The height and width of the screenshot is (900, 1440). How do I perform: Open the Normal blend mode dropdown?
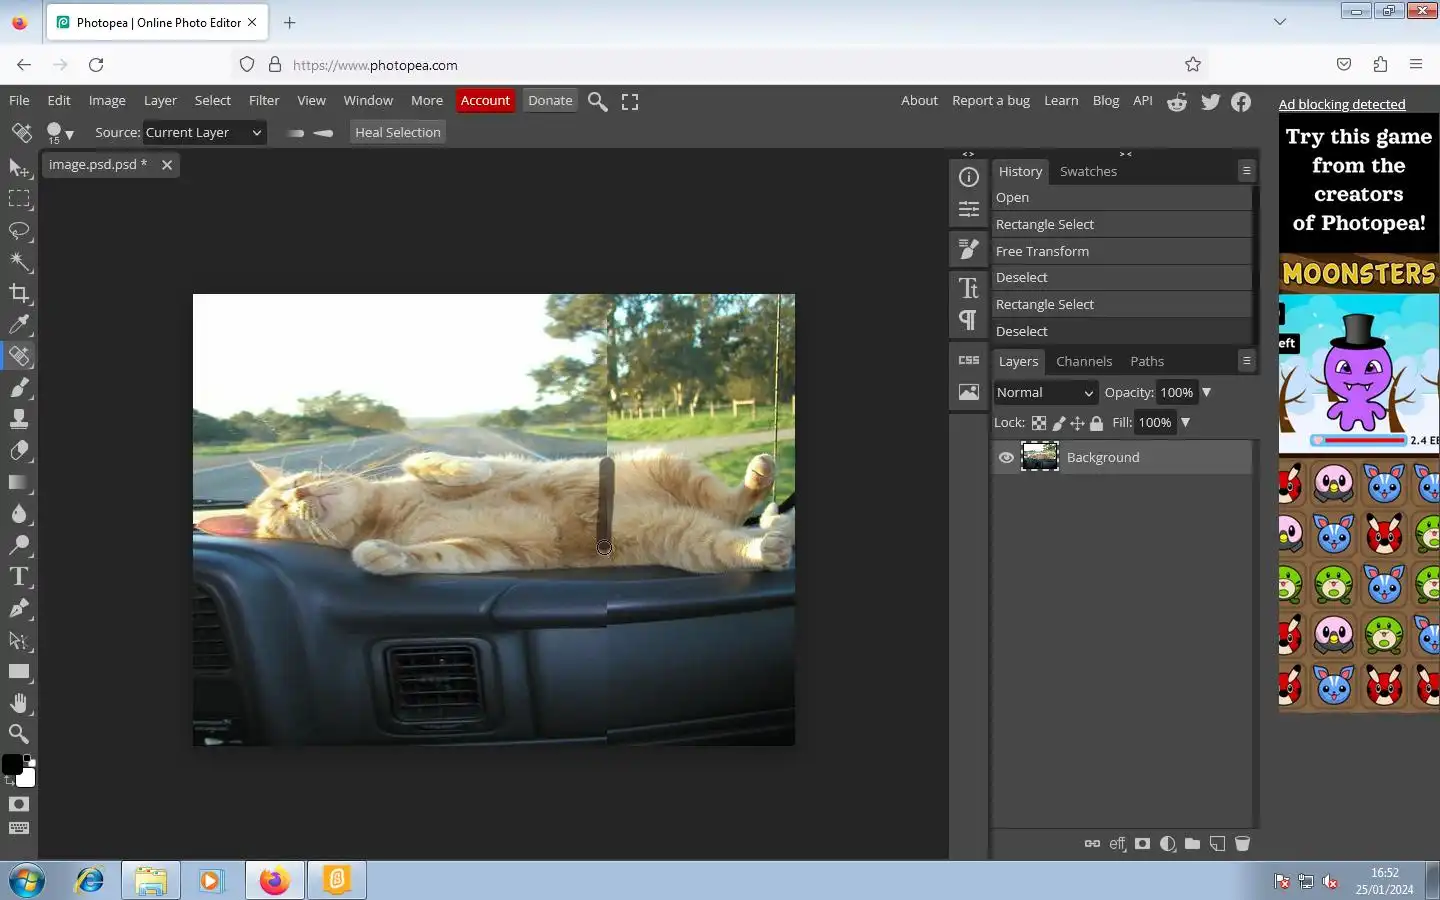(1045, 393)
